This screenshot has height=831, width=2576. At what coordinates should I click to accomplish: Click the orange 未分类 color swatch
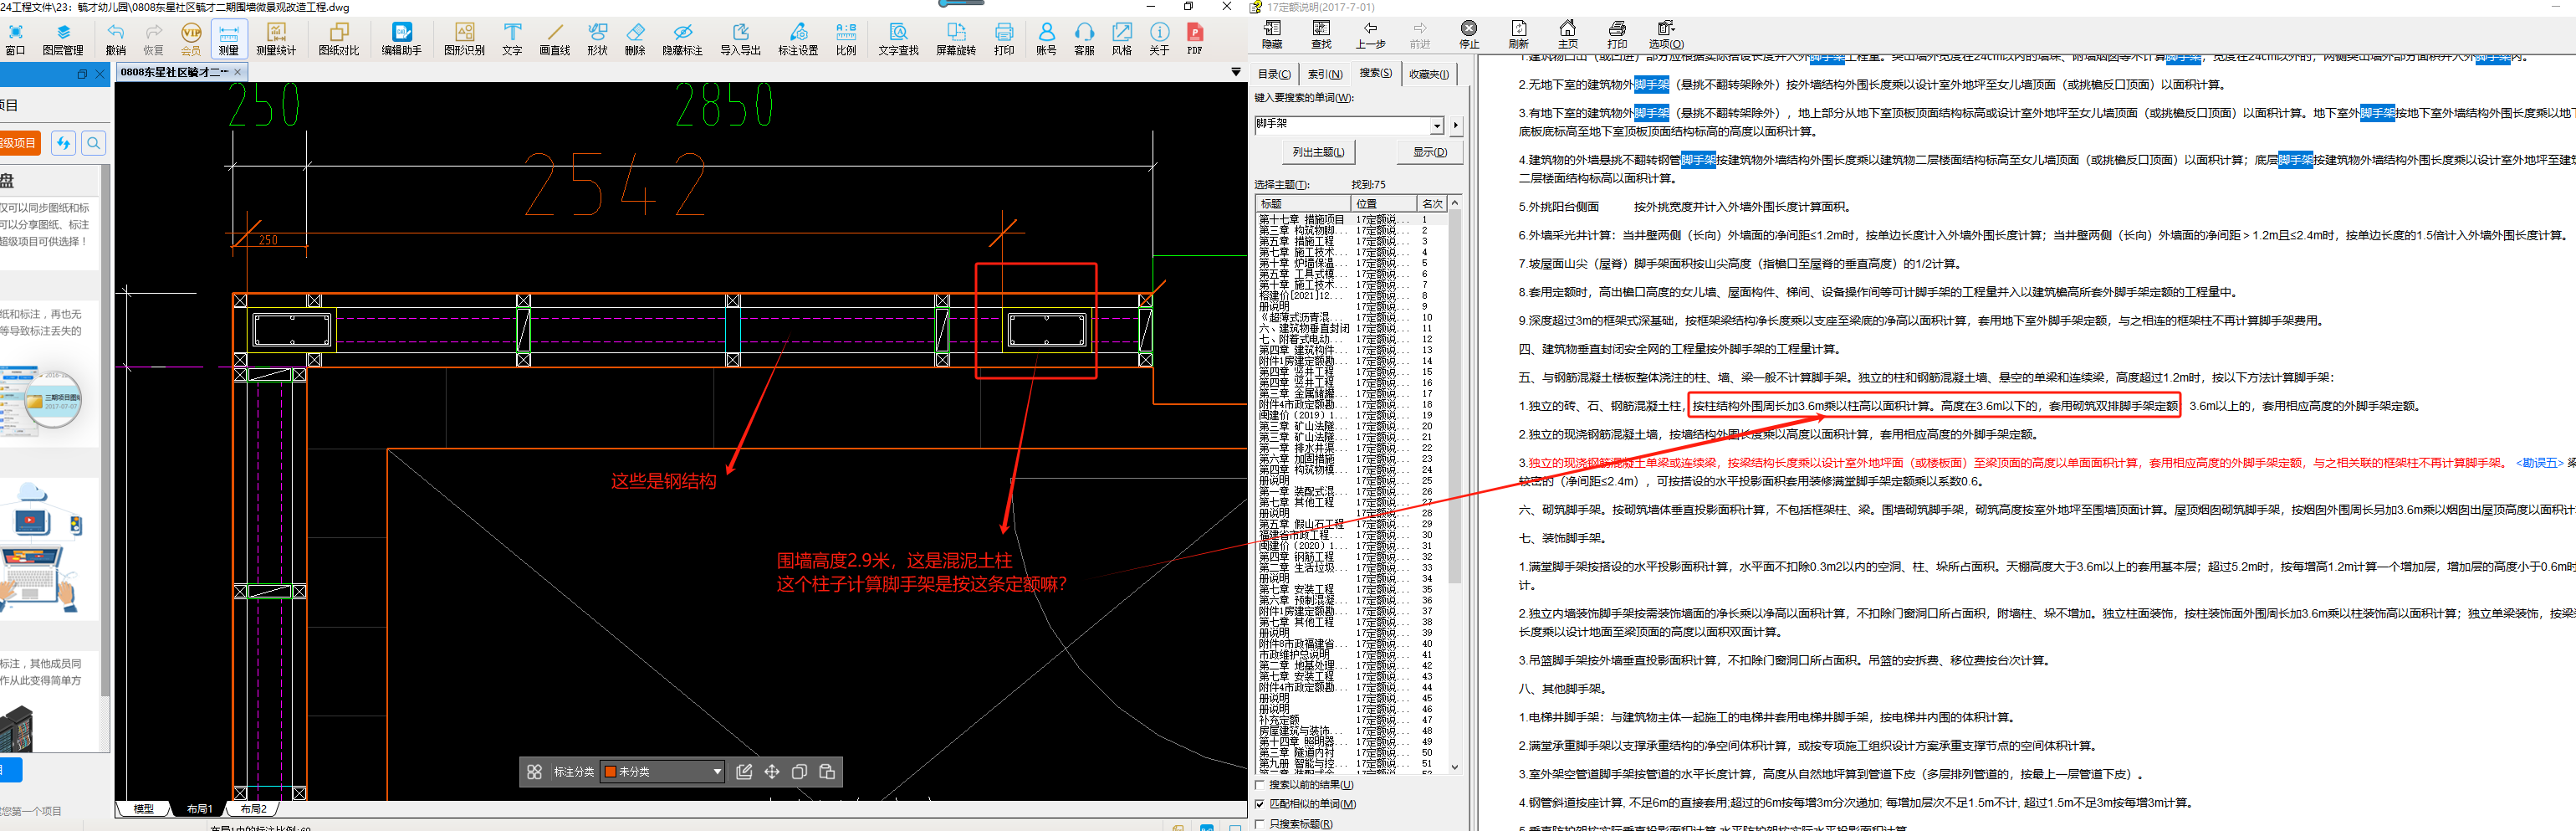click(x=610, y=772)
